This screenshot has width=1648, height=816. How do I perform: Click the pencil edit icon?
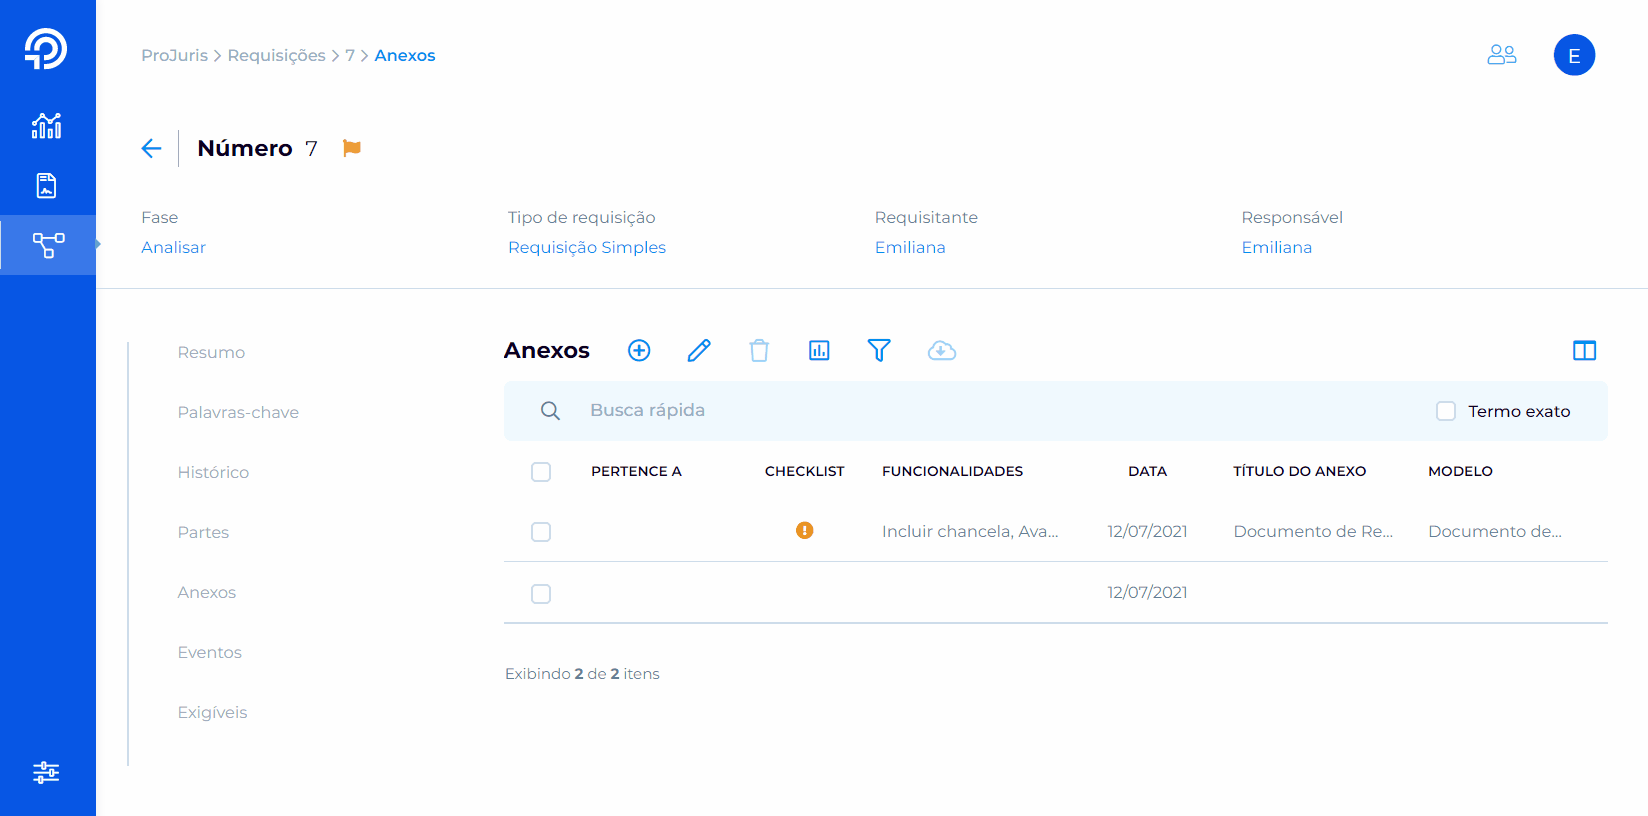[x=699, y=350]
